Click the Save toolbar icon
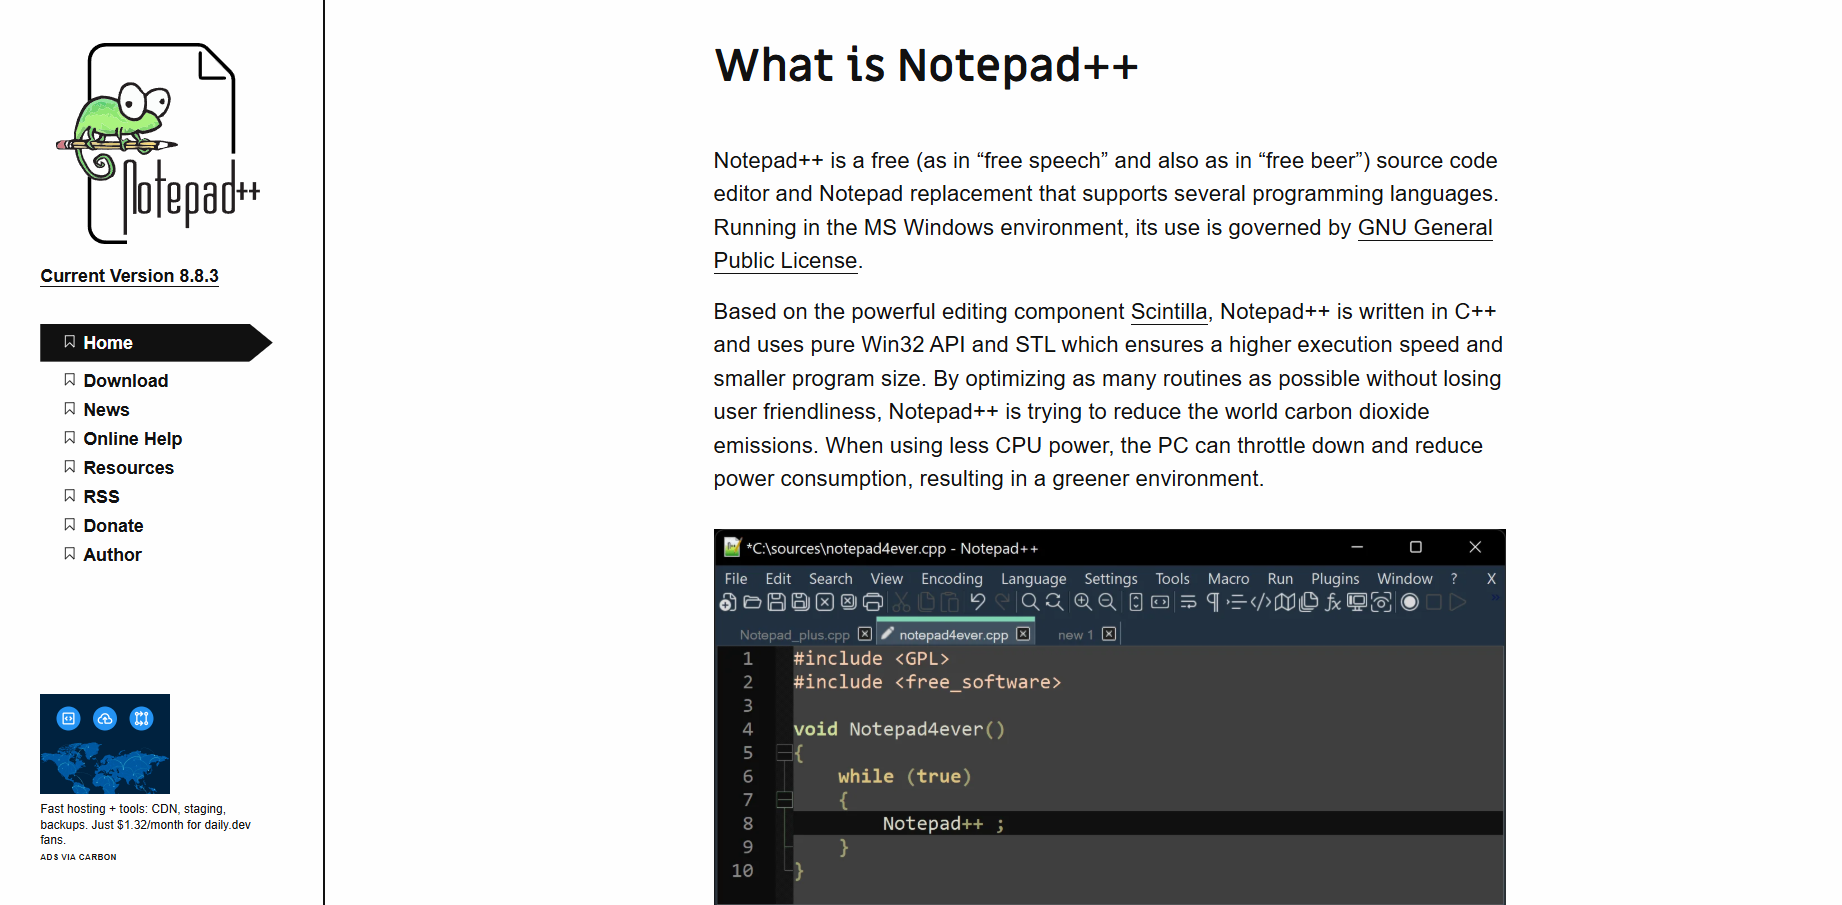This screenshot has width=1842, height=905. [776, 602]
